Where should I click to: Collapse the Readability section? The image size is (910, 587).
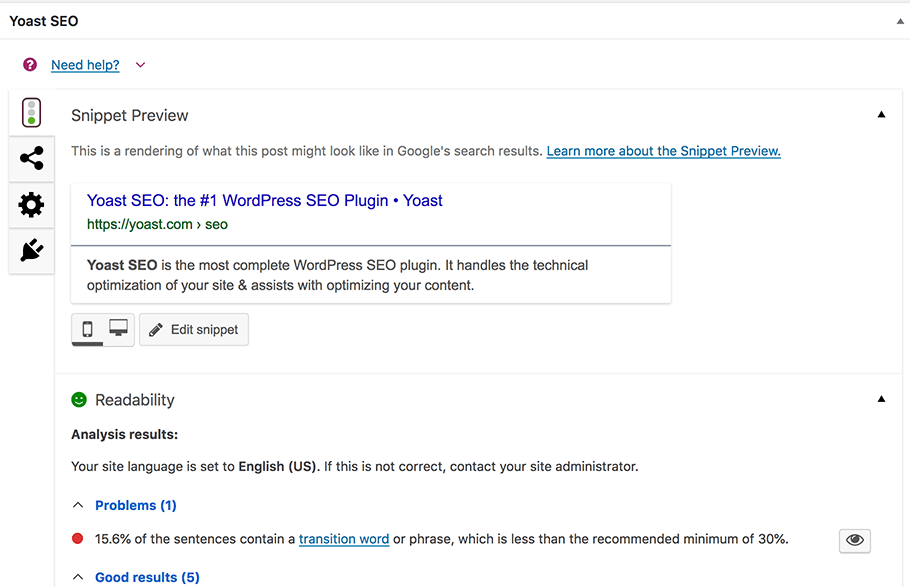coord(881,399)
